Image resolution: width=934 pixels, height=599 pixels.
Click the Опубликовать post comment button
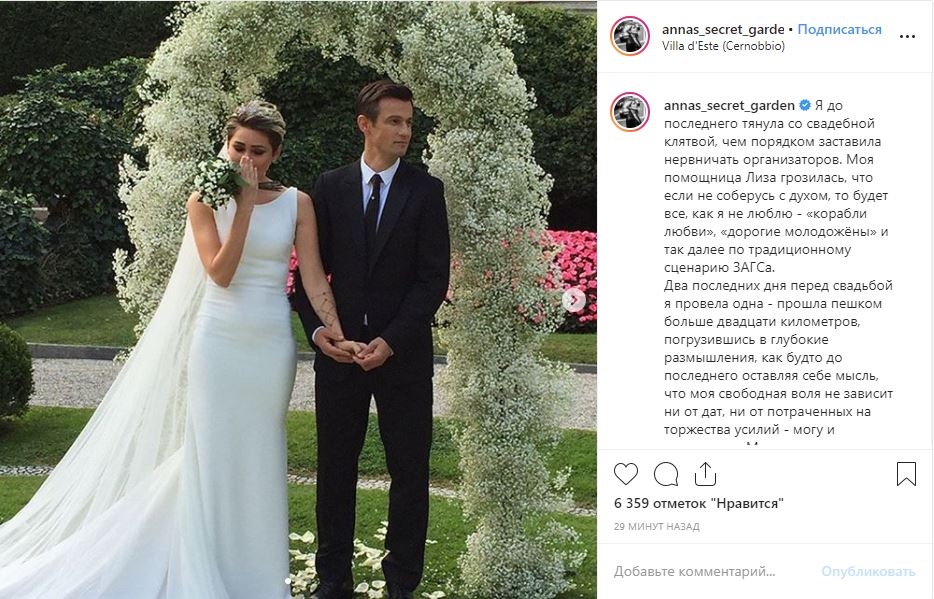868,572
